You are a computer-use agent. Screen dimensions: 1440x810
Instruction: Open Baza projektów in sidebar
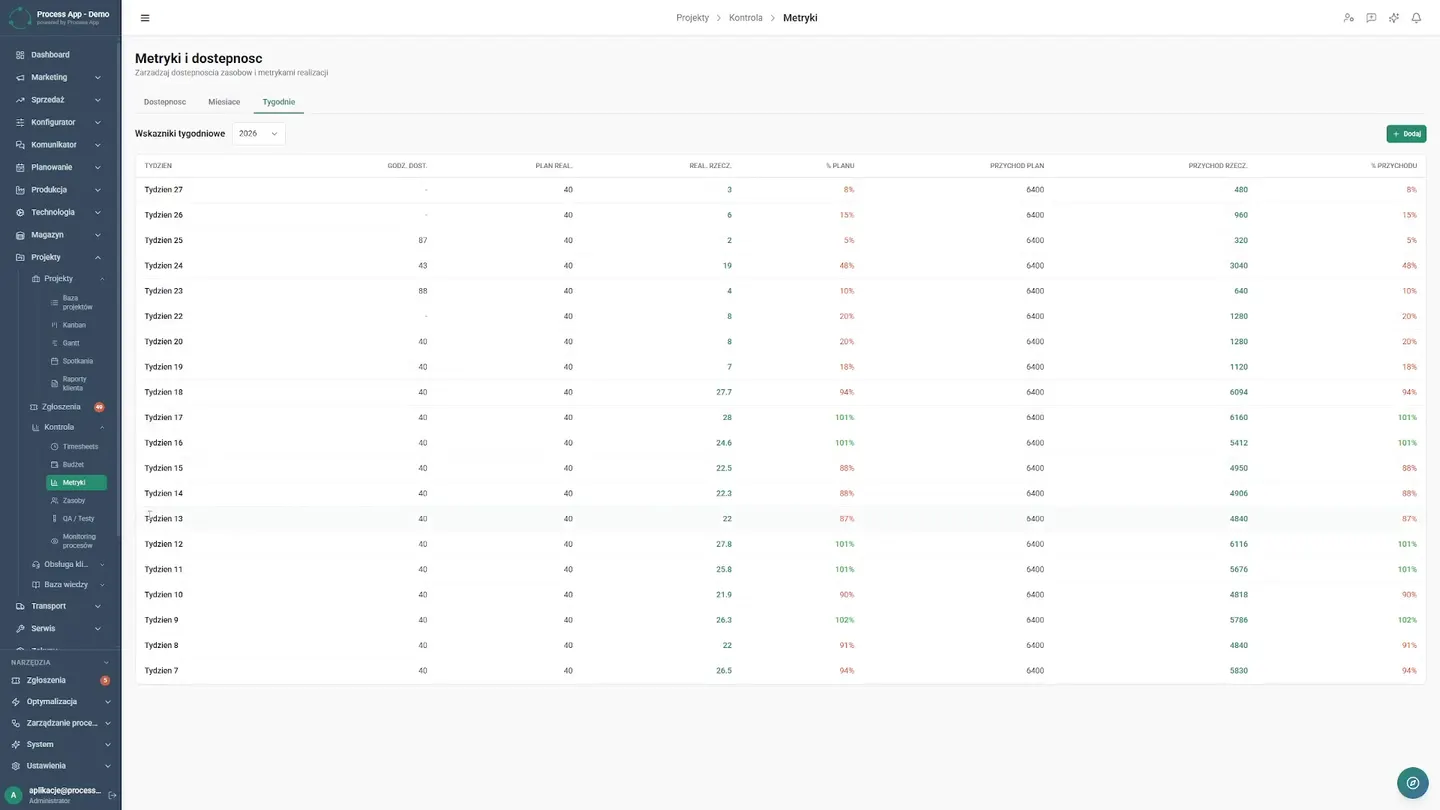click(77, 302)
